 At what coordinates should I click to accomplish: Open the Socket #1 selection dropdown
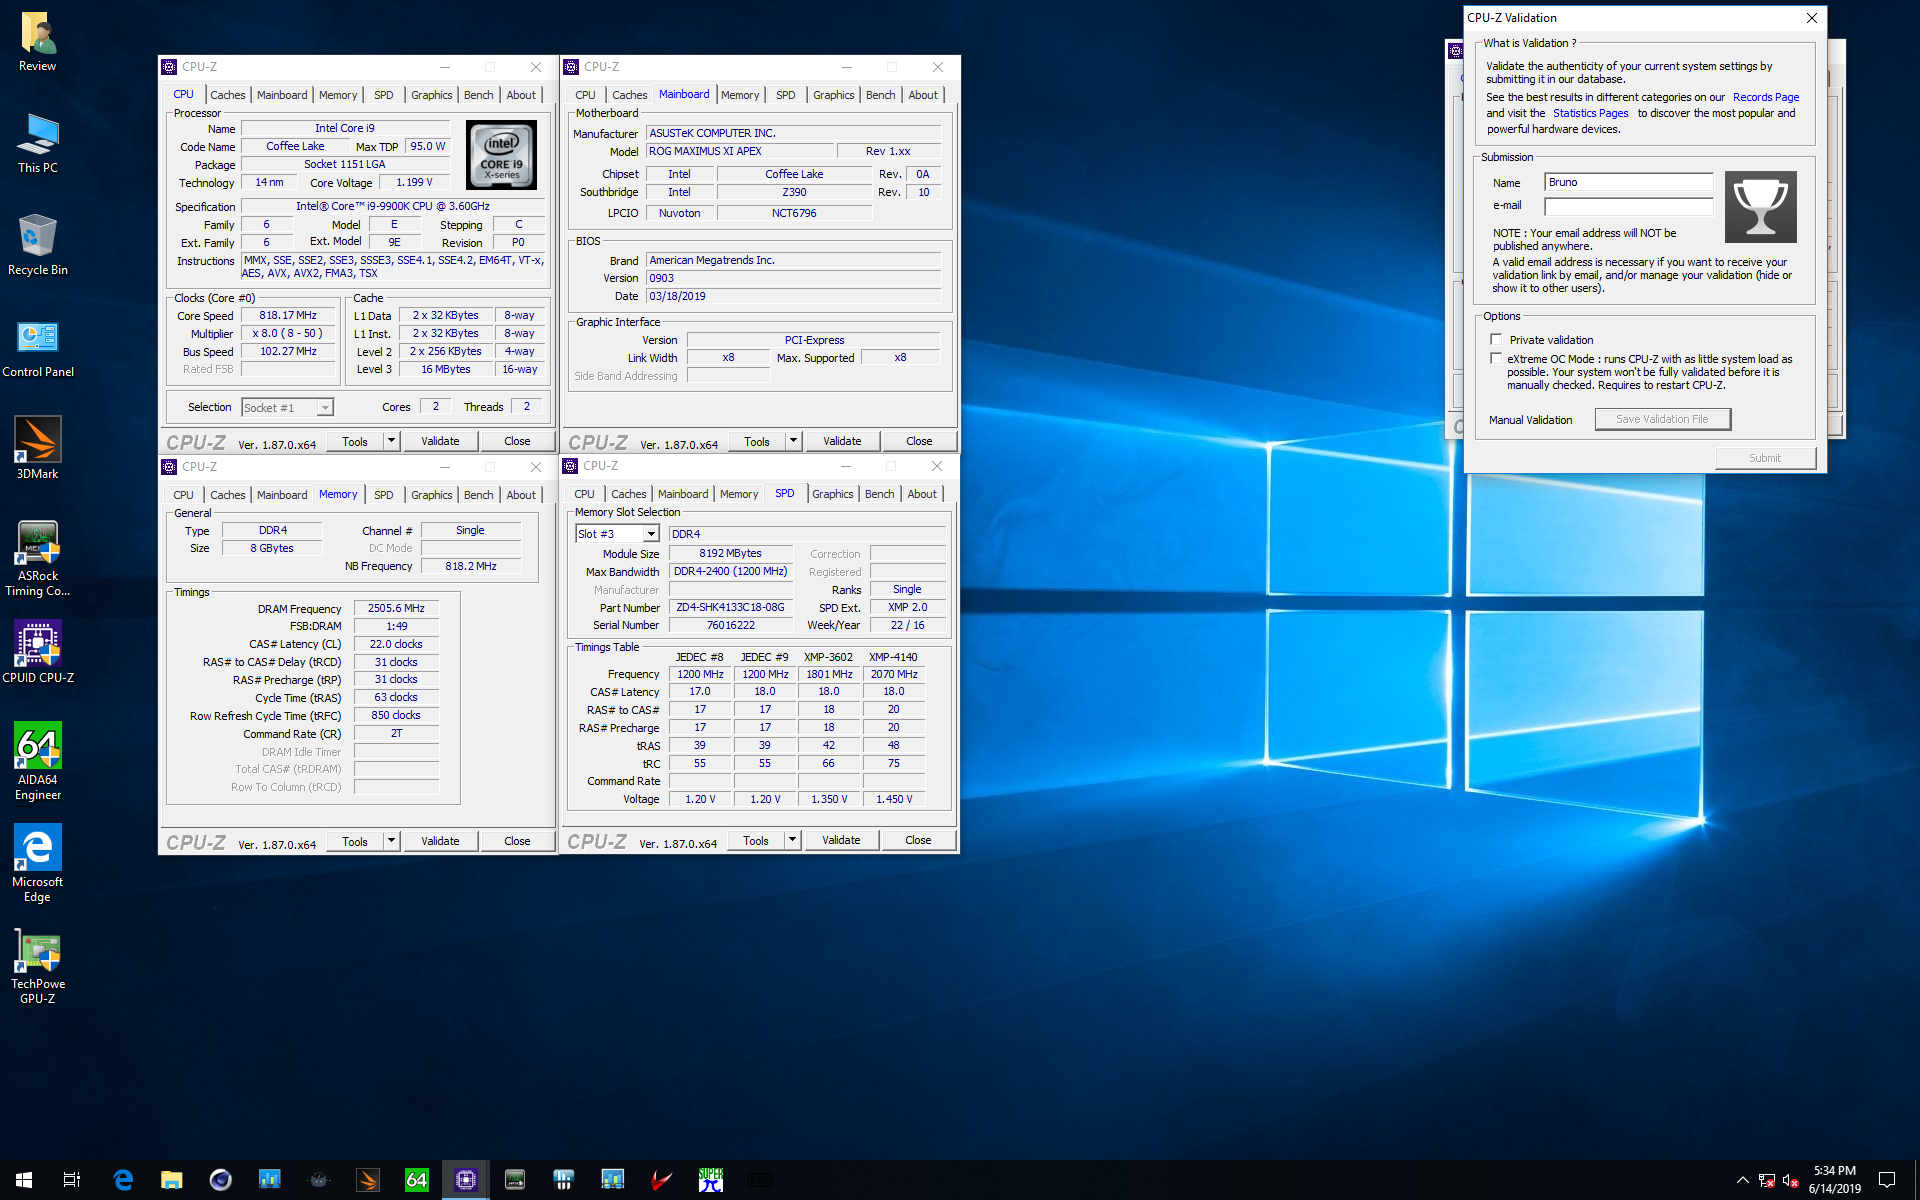coord(325,408)
